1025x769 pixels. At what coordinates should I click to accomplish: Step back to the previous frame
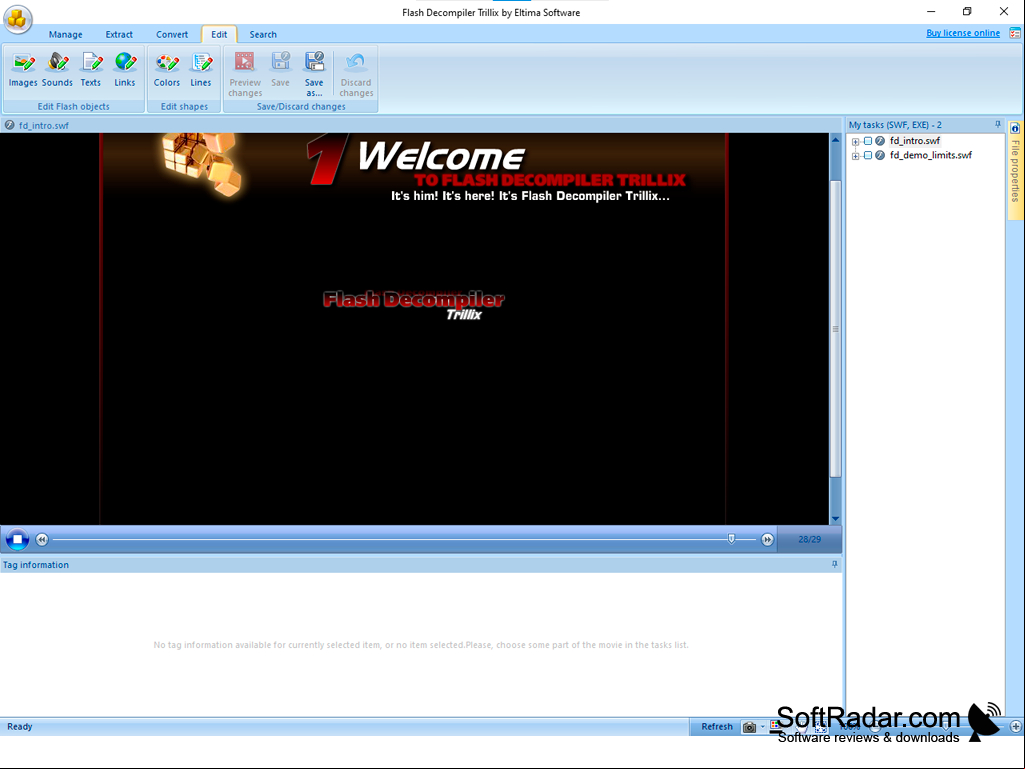pos(42,539)
